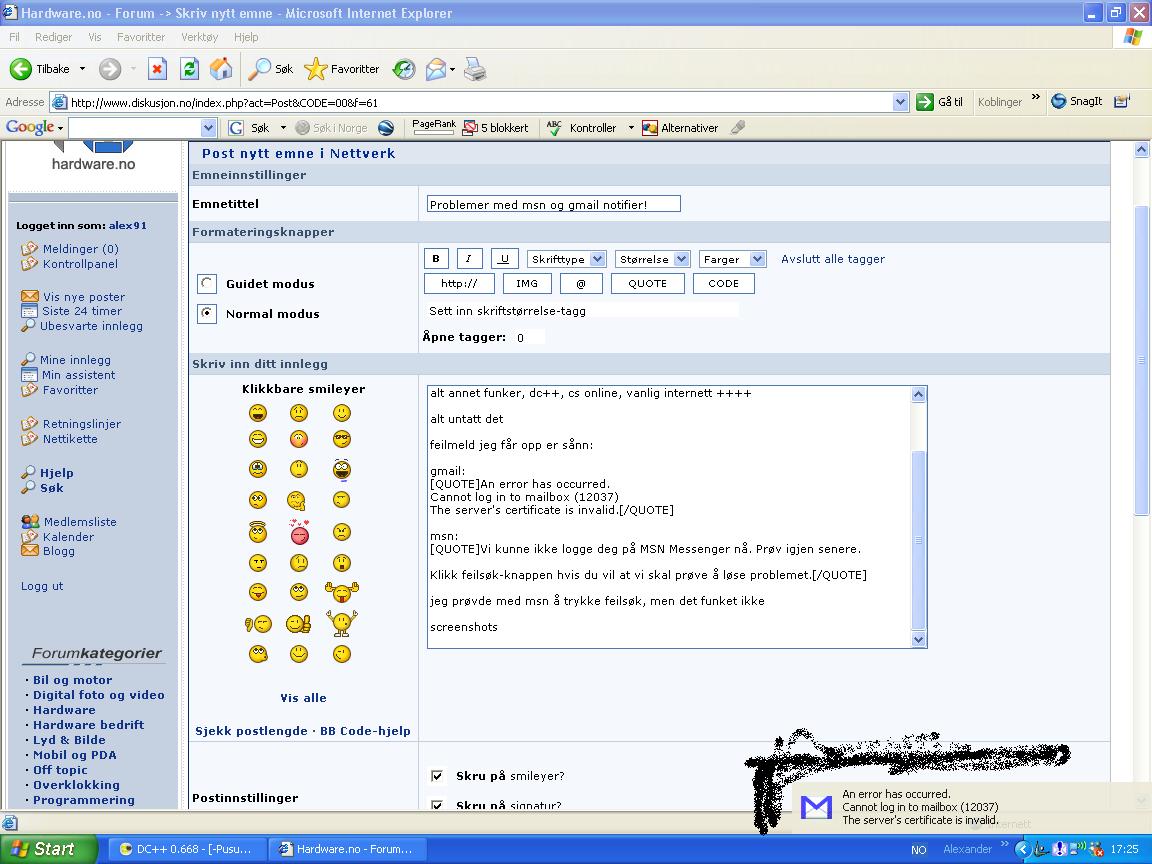1152x864 pixels.
Task: Open the Hjelp menu
Action: coord(246,37)
